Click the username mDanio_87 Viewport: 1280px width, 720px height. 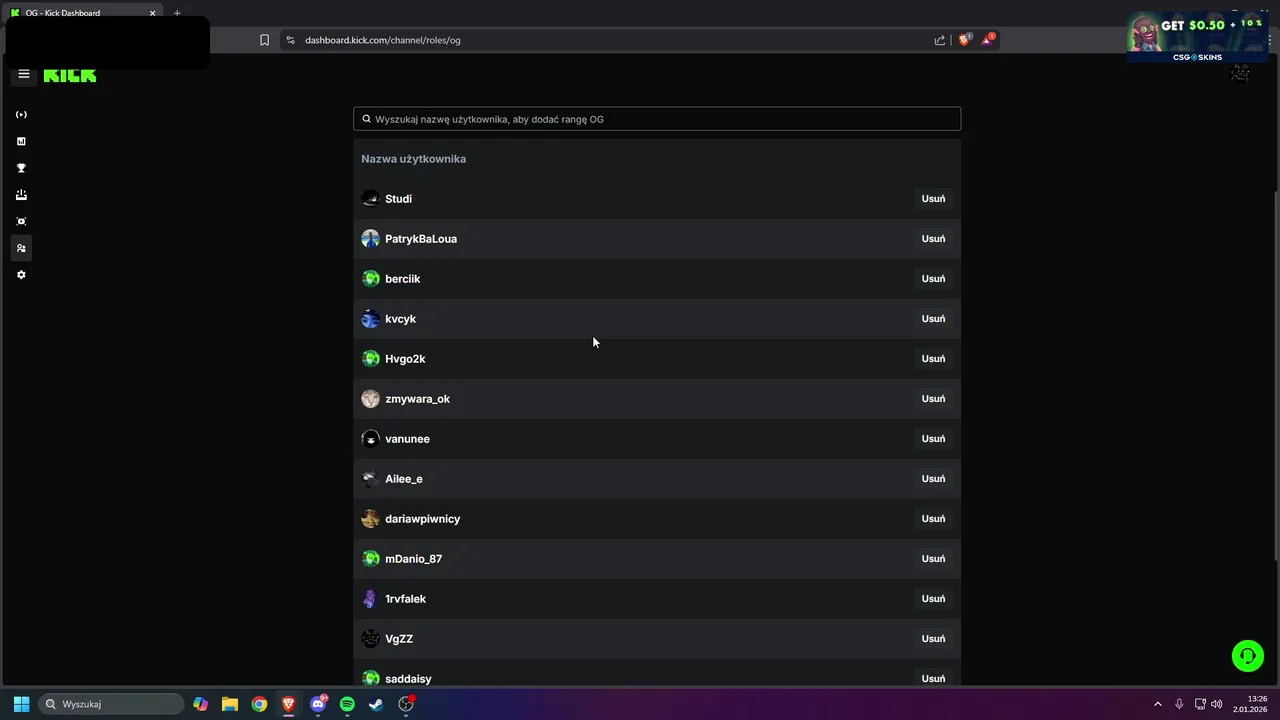click(x=413, y=559)
